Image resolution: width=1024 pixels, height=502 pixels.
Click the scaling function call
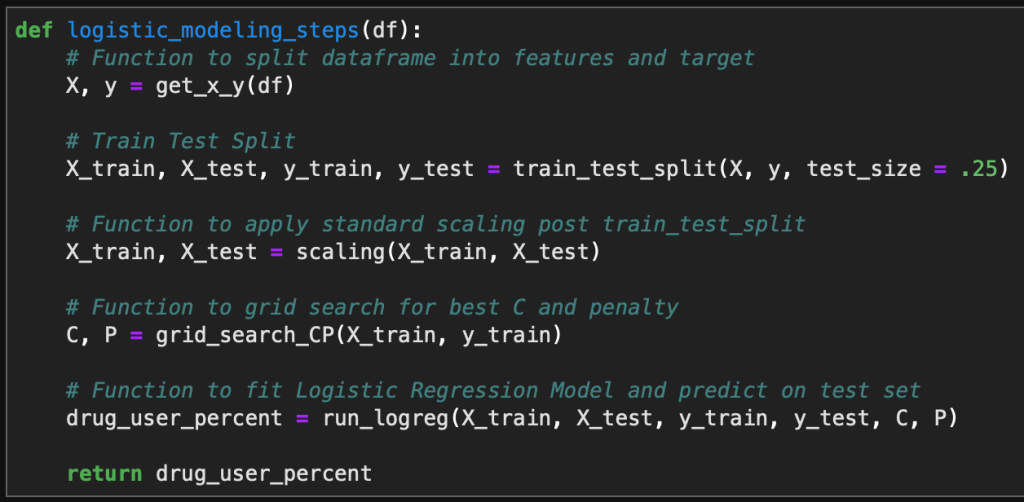pos(340,252)
